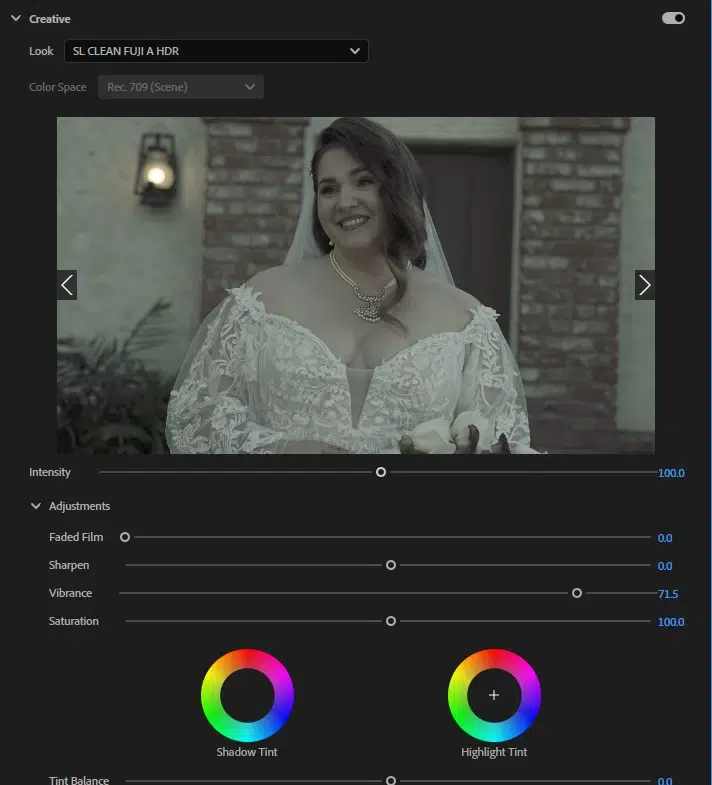712x785 pixels.
Task: Click the Highlight Tint color wheel crosshair
Action: pyautogui.click(x=494, y=695)
